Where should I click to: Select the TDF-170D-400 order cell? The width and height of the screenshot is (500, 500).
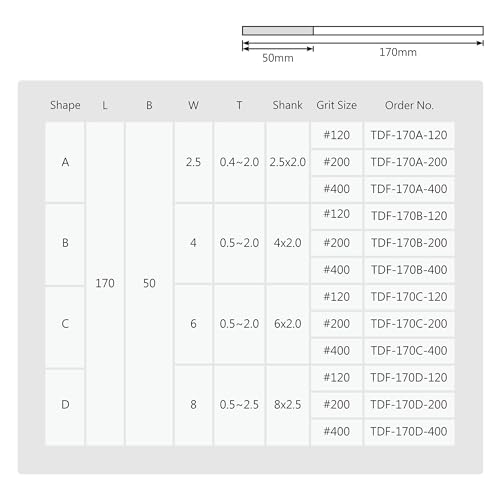[409, 431]
